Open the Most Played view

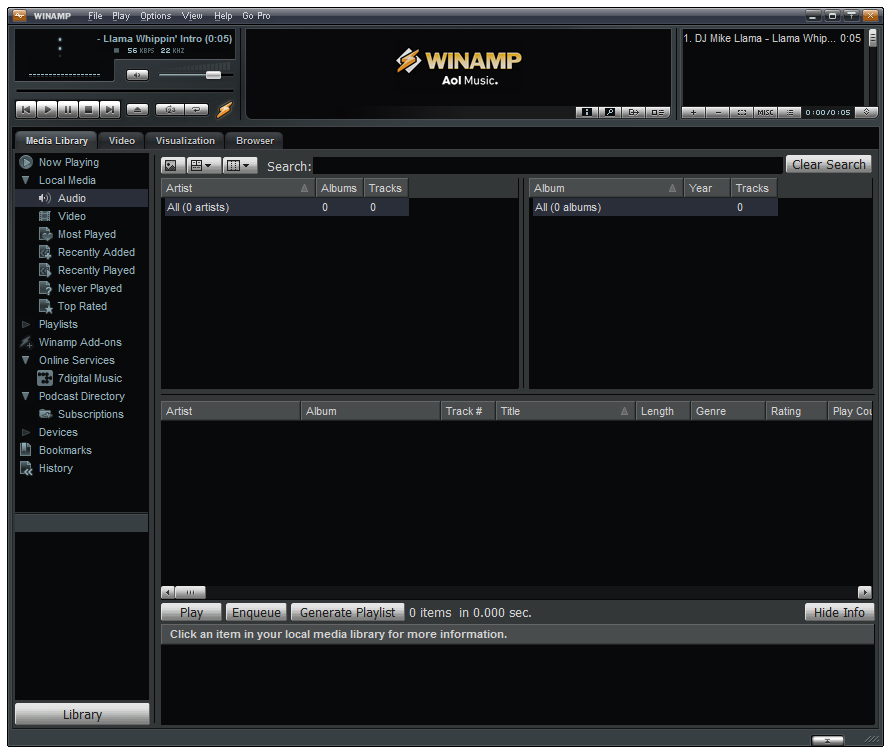pos(86,234)
